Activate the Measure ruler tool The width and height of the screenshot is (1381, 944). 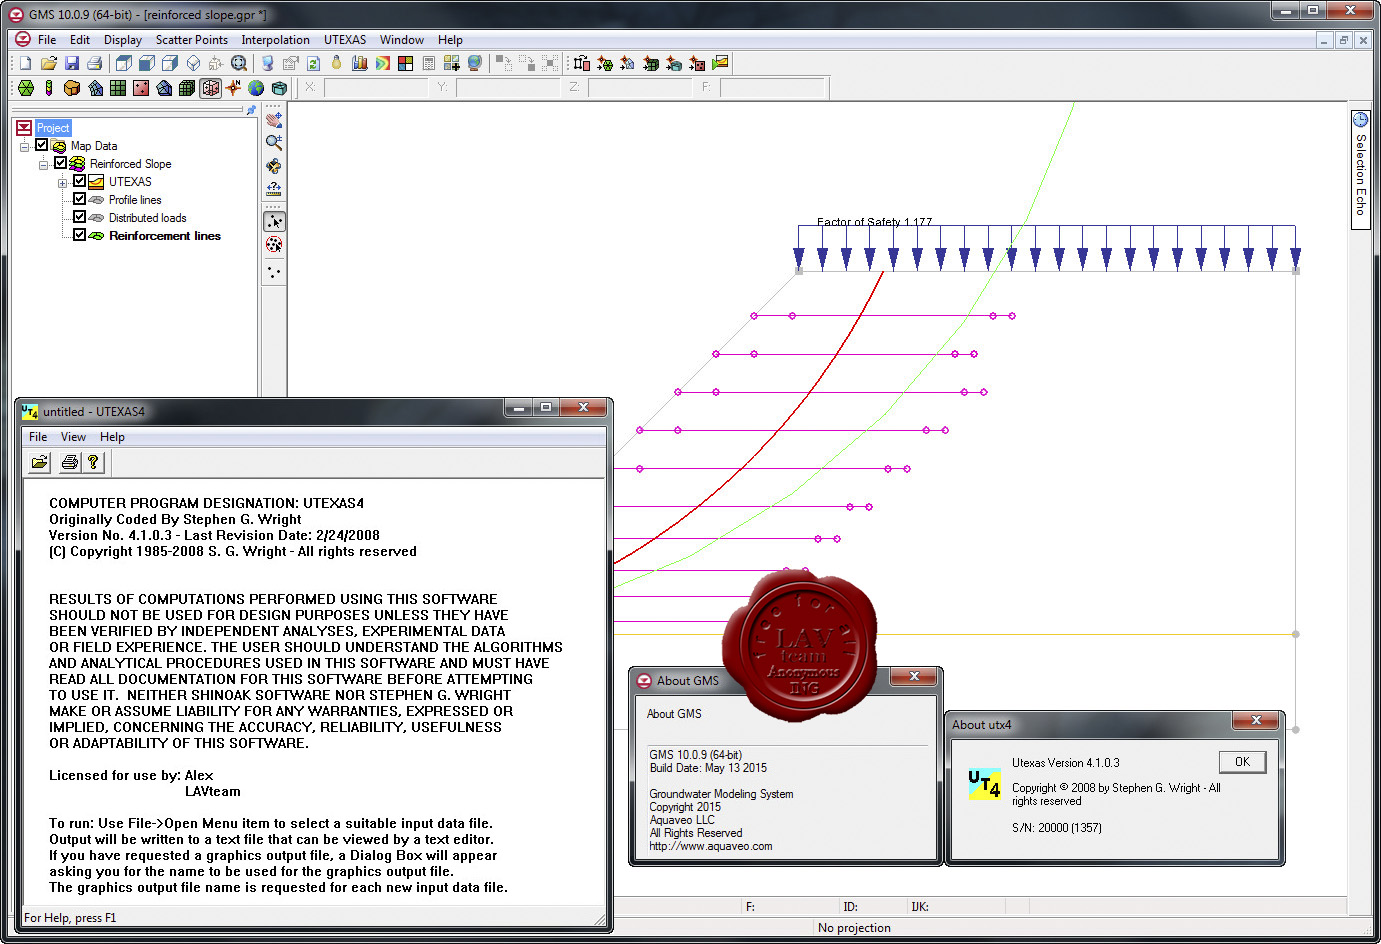click(x=274, y=188)
